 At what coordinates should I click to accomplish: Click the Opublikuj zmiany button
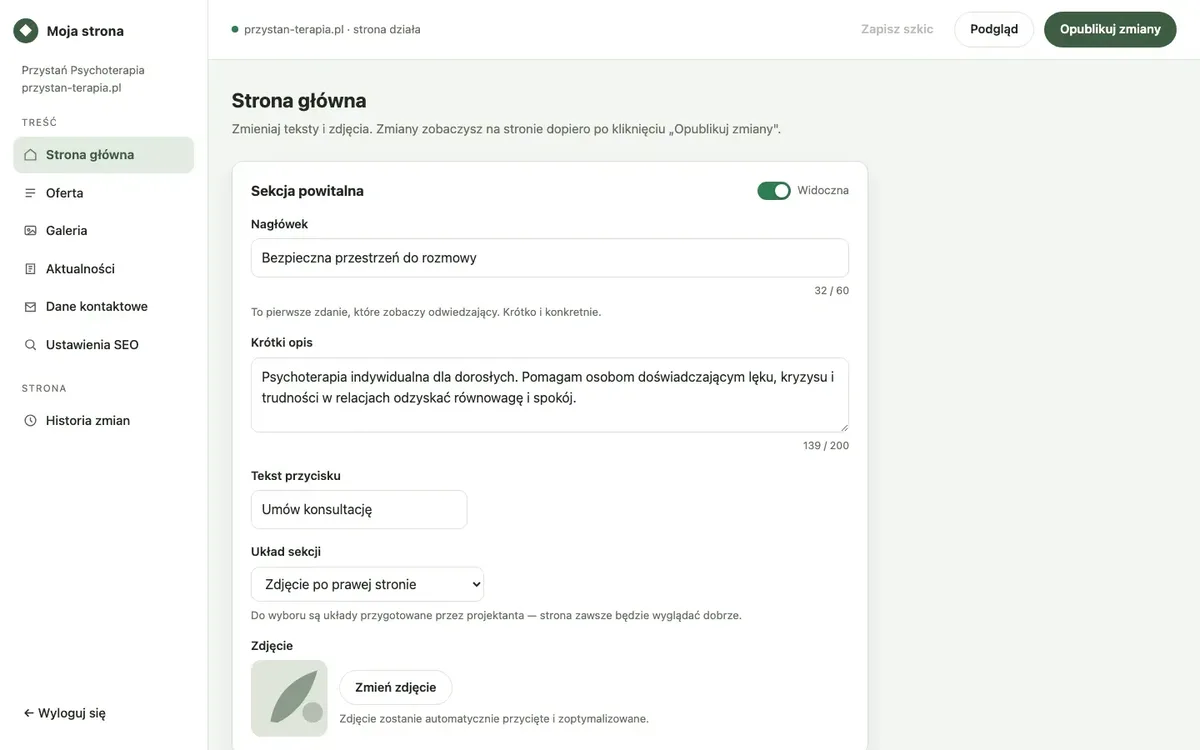1110,29
